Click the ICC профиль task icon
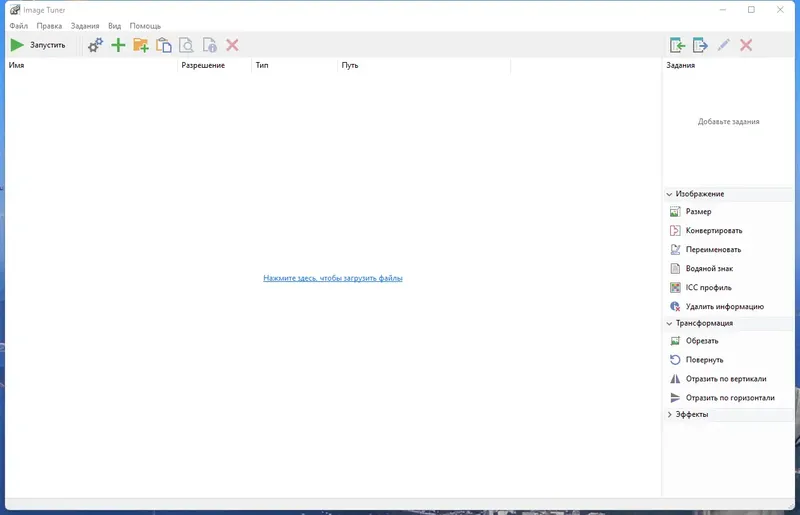 pos(675,287)
